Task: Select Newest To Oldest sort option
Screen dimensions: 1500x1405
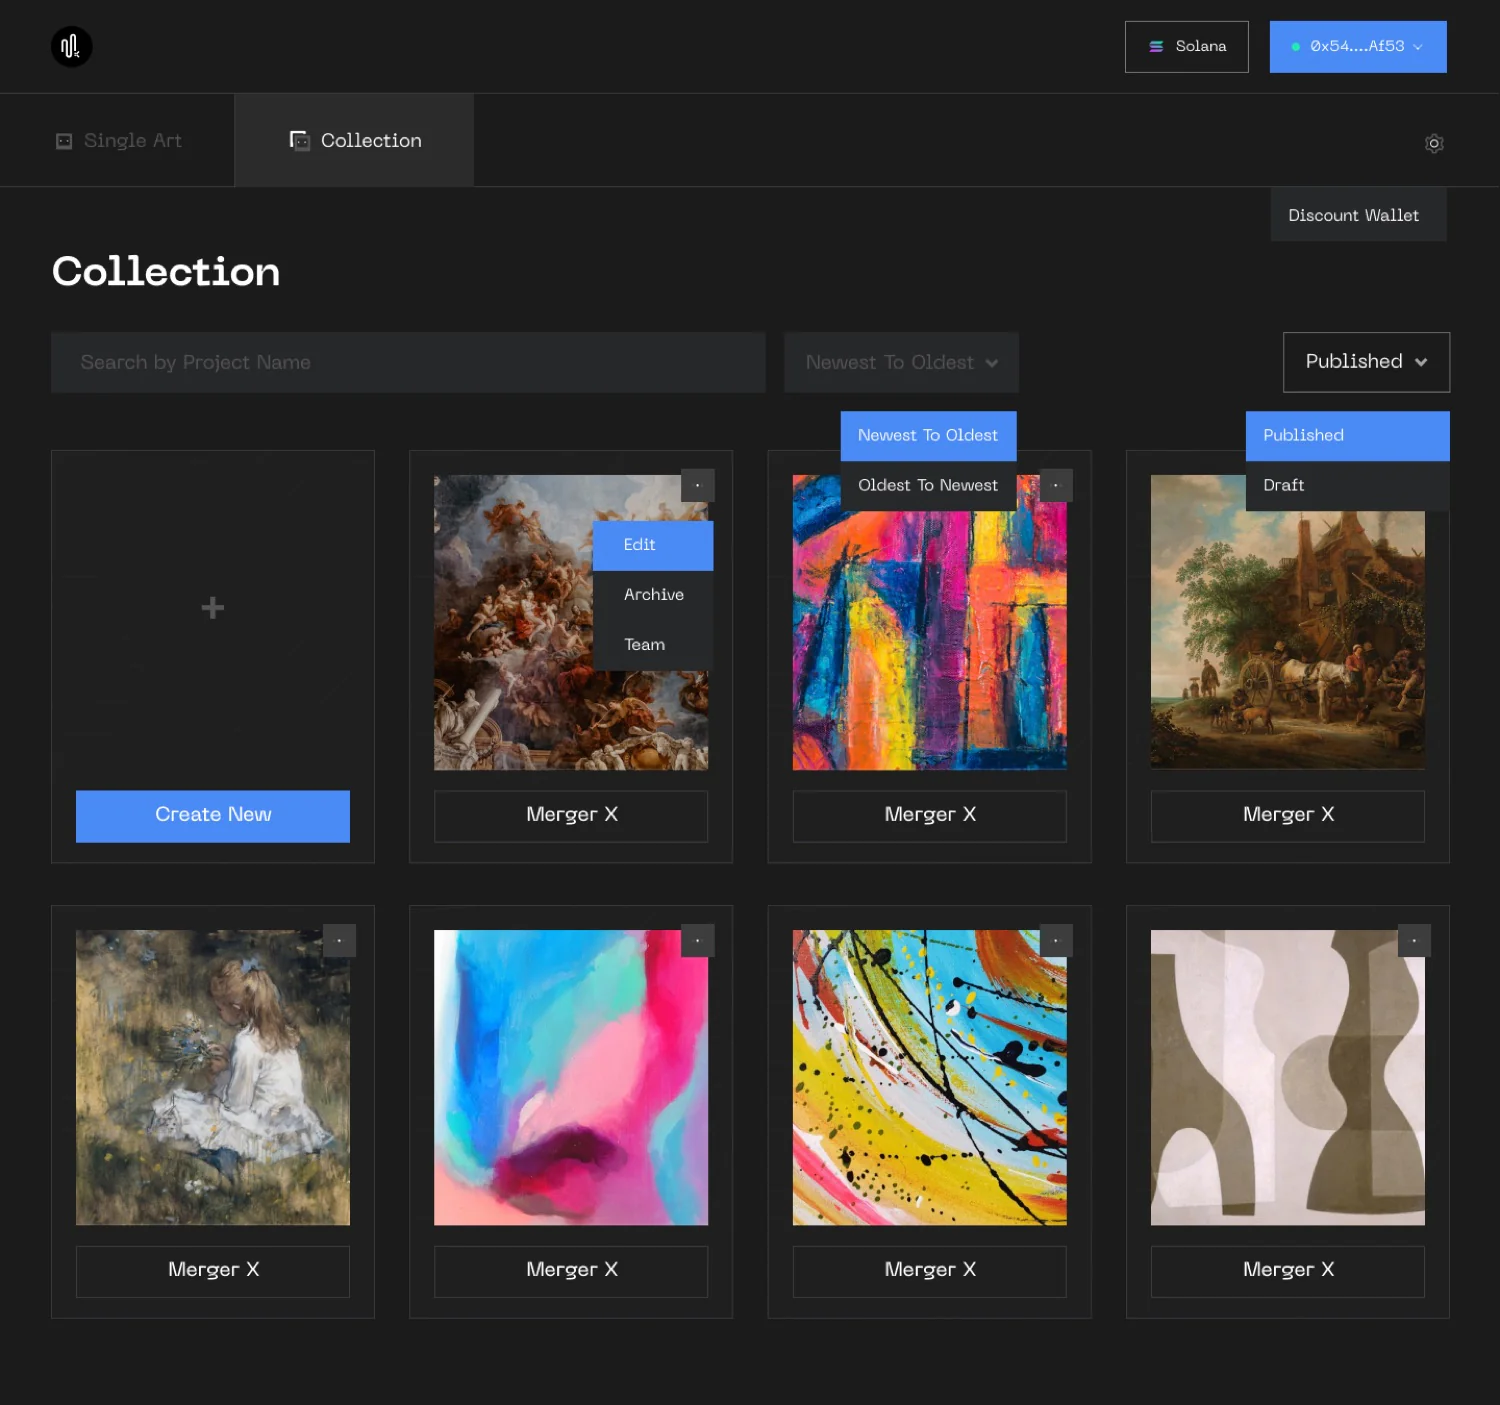Action: pos(928,436)
